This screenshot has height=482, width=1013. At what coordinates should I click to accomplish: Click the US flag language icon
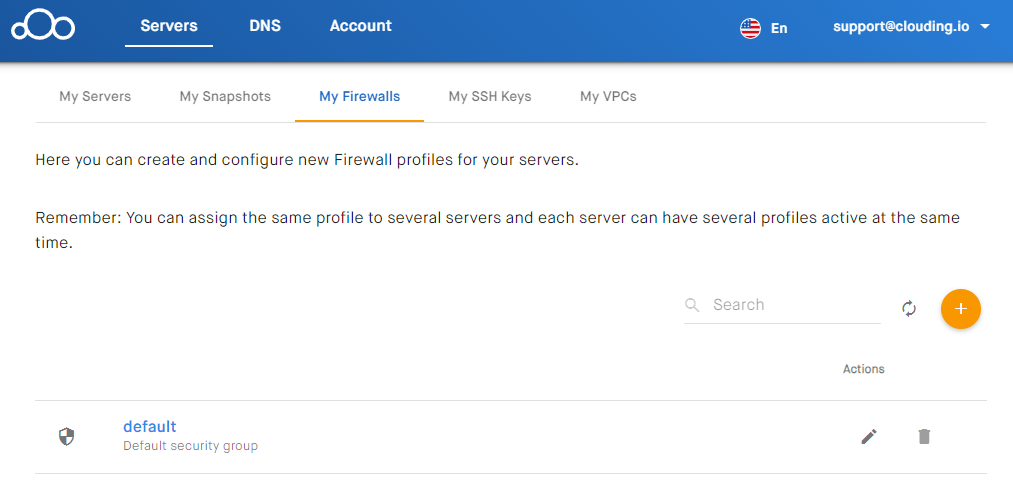[x=750, y=28]
